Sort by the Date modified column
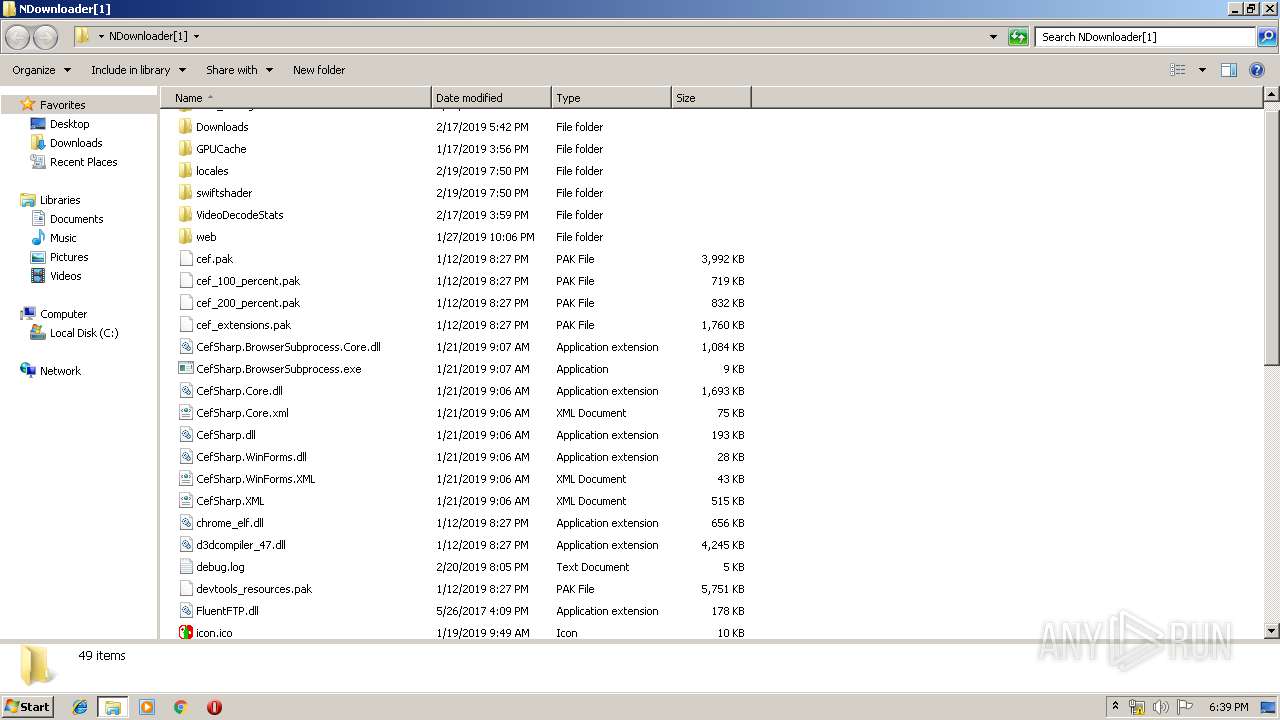1280x720 pixels. (x=491, y=98)
